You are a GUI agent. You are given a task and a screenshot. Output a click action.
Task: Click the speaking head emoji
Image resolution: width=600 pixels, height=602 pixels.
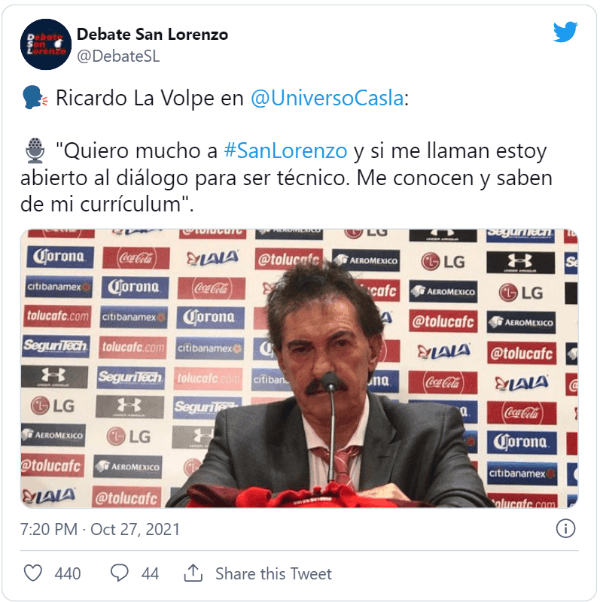tap(34, 98)
